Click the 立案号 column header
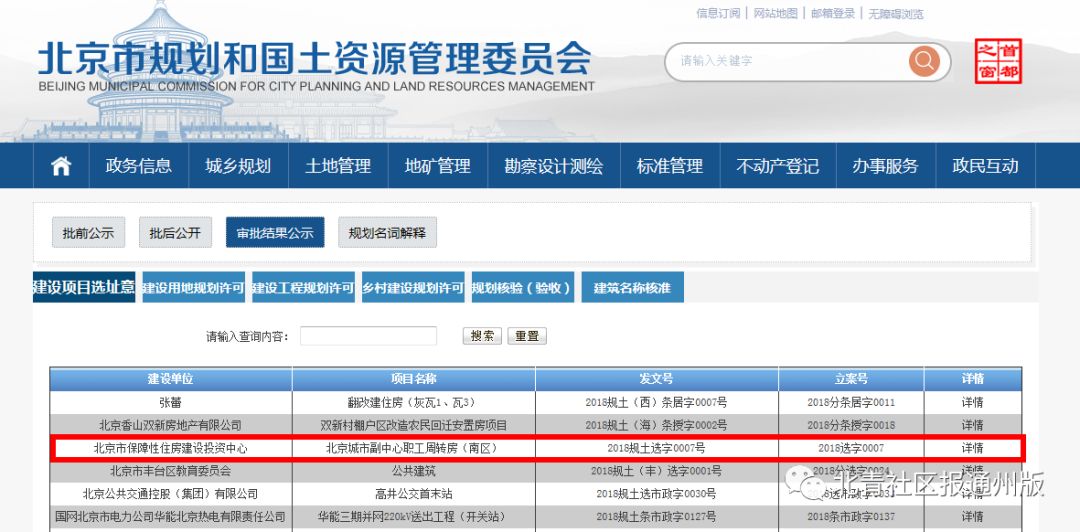Screen dimensions: 1080x532 pos(851,379)
